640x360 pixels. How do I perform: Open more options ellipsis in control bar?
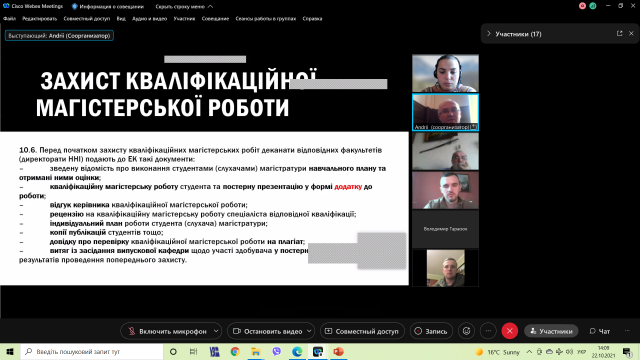488,331
